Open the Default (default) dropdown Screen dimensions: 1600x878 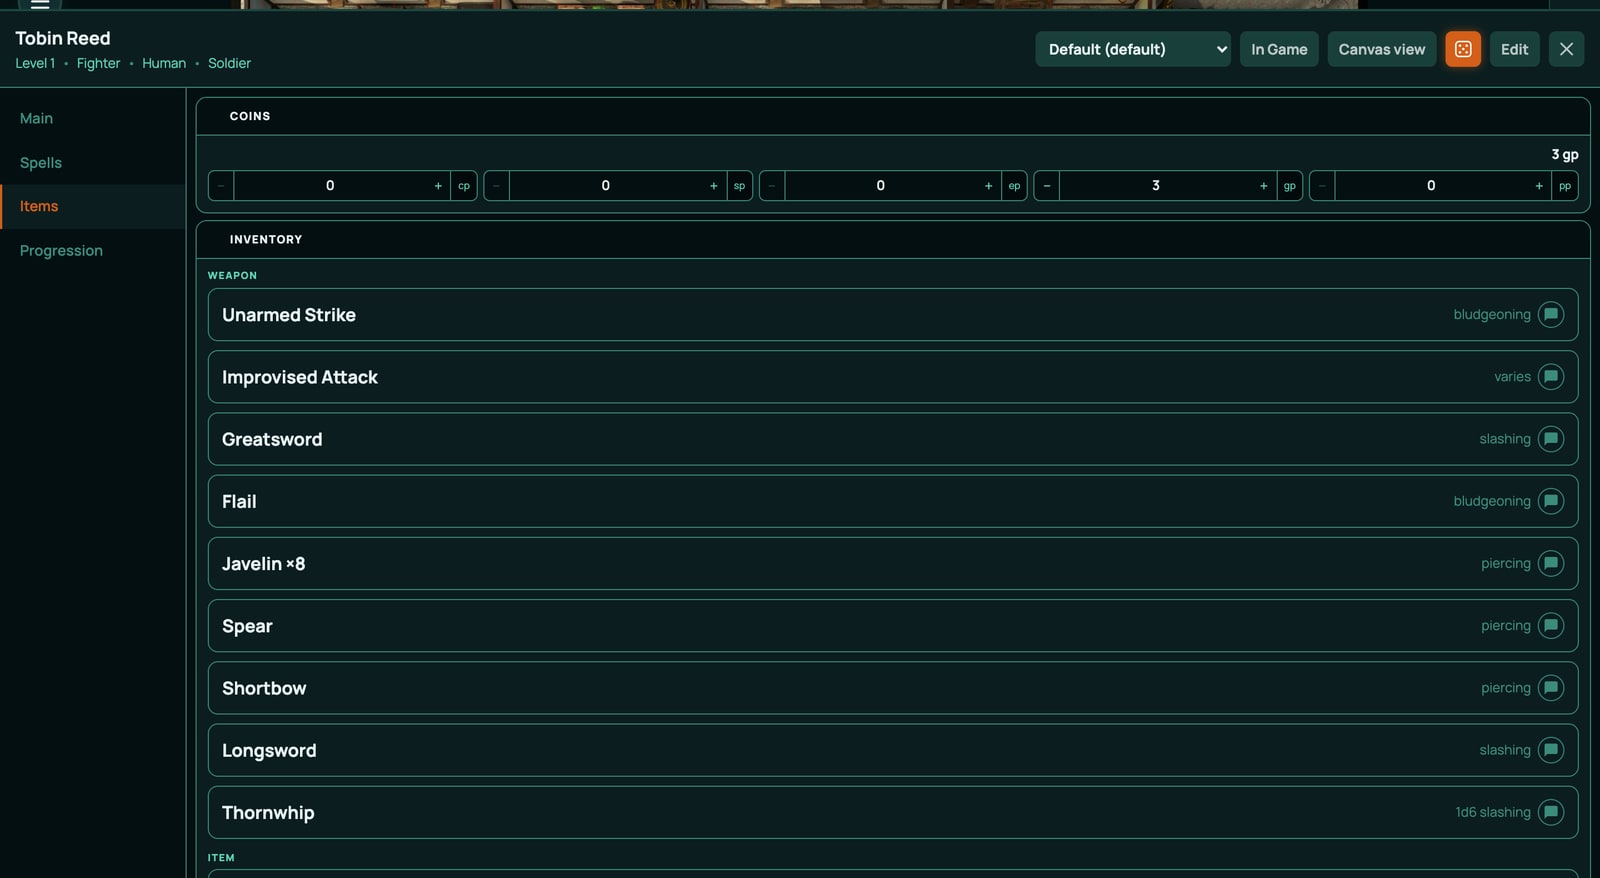pyautogui.click(x=1133, y=49)
